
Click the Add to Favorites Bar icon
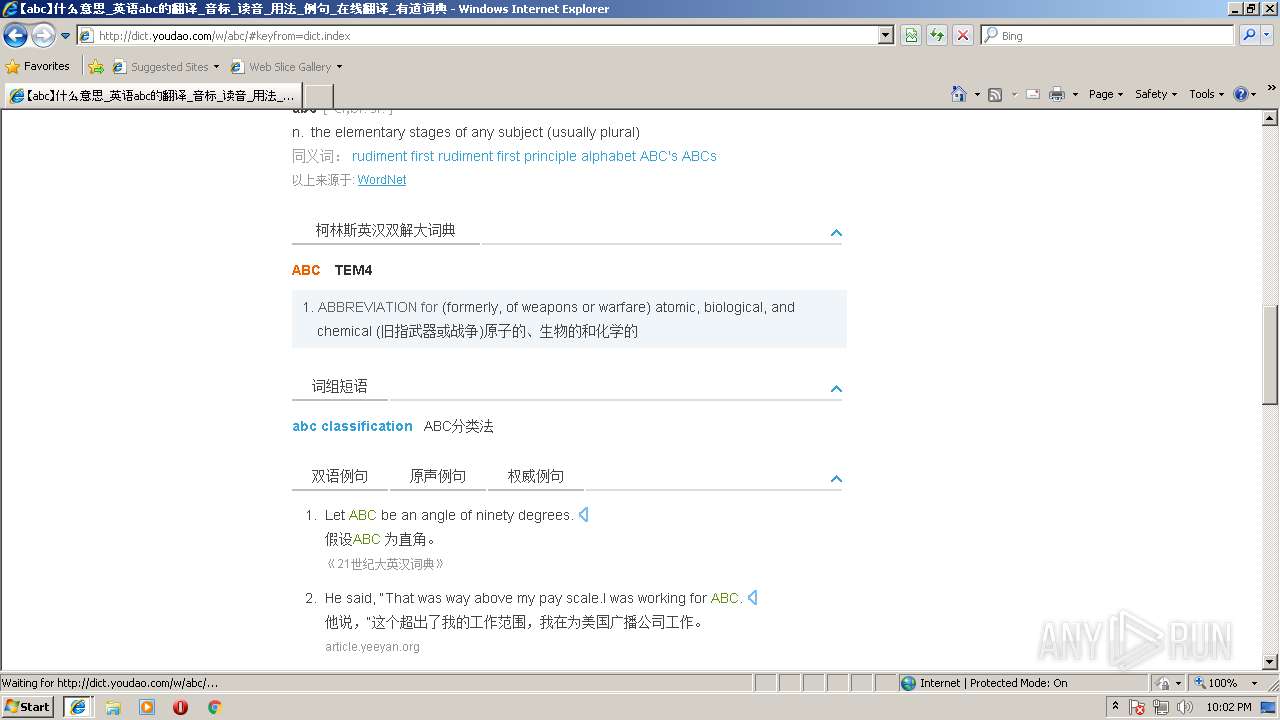coord(96,67)
